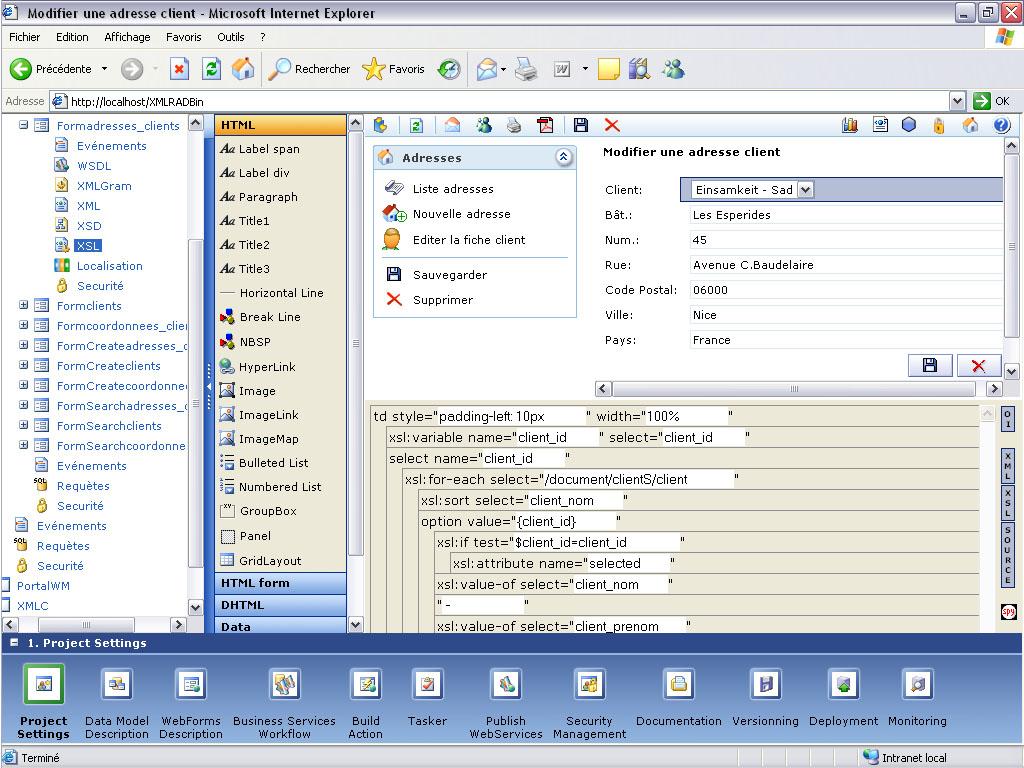Click IE Refresh button in toolbar
Image resolution: width=1024 pixels, height=768 pixels.
point(211,69)
